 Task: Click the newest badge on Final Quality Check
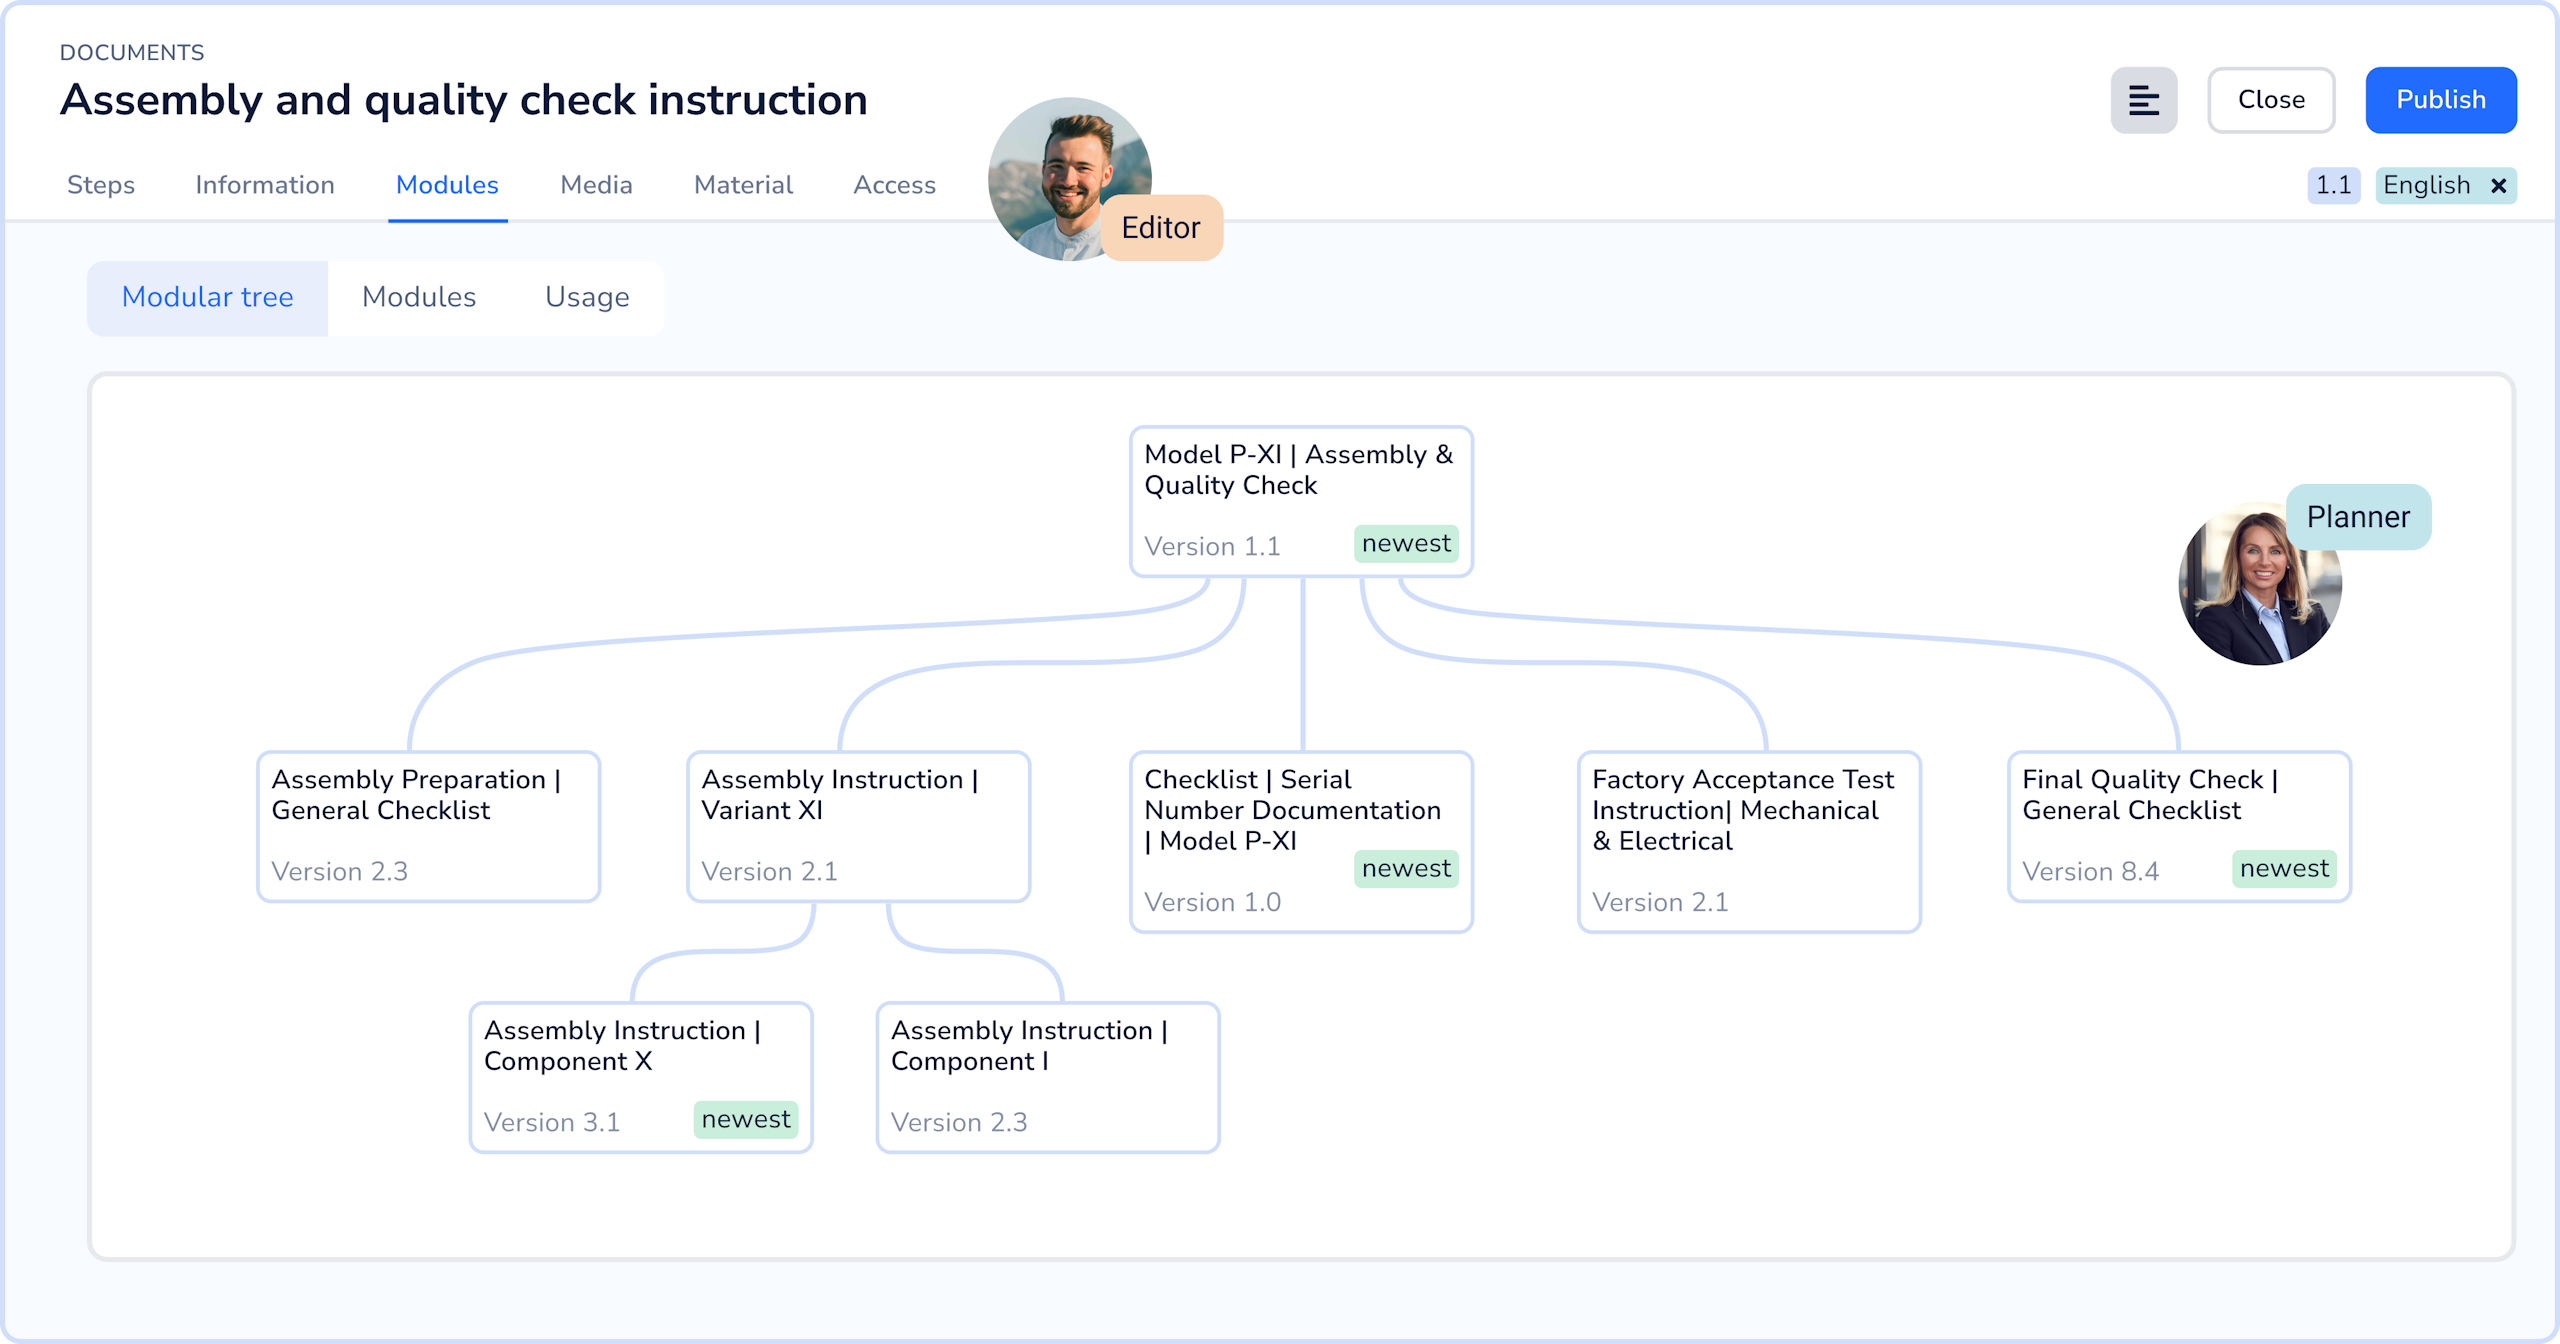coord(2284,869)
